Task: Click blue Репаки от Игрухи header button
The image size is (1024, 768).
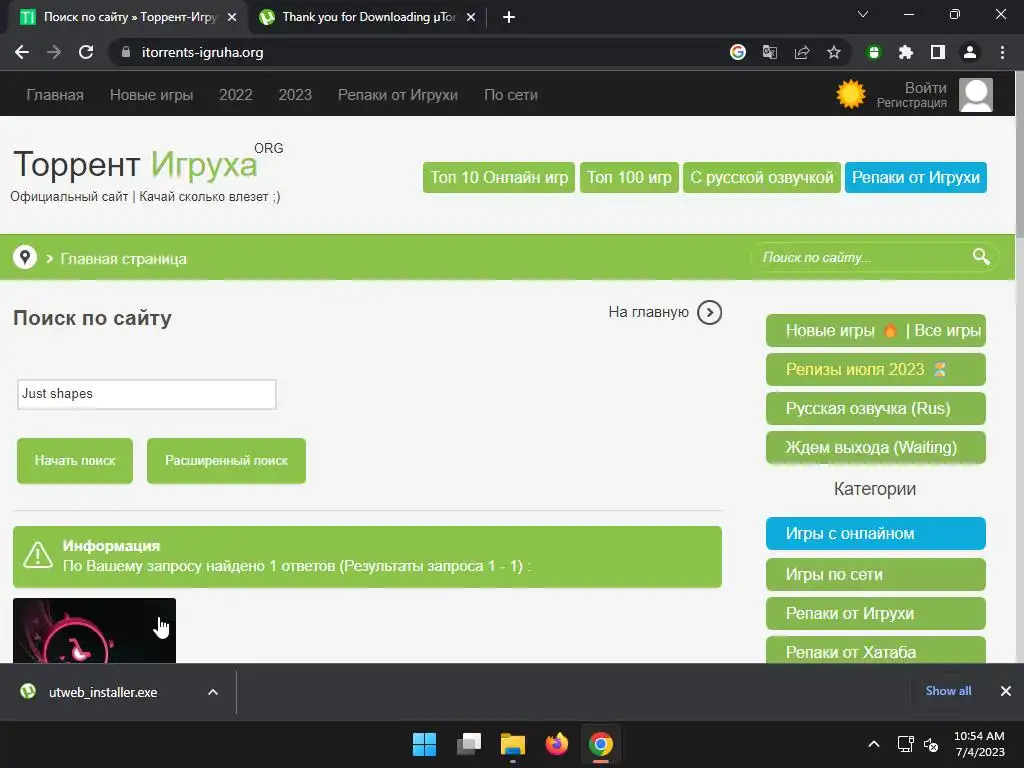Action: 916,177
